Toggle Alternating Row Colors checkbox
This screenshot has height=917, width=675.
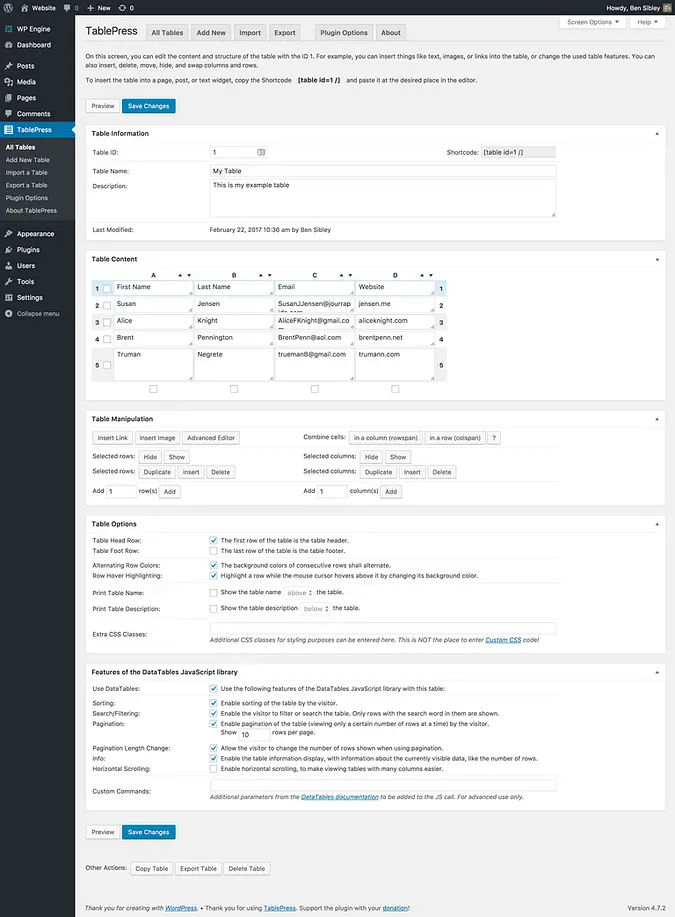coord(213,566)
